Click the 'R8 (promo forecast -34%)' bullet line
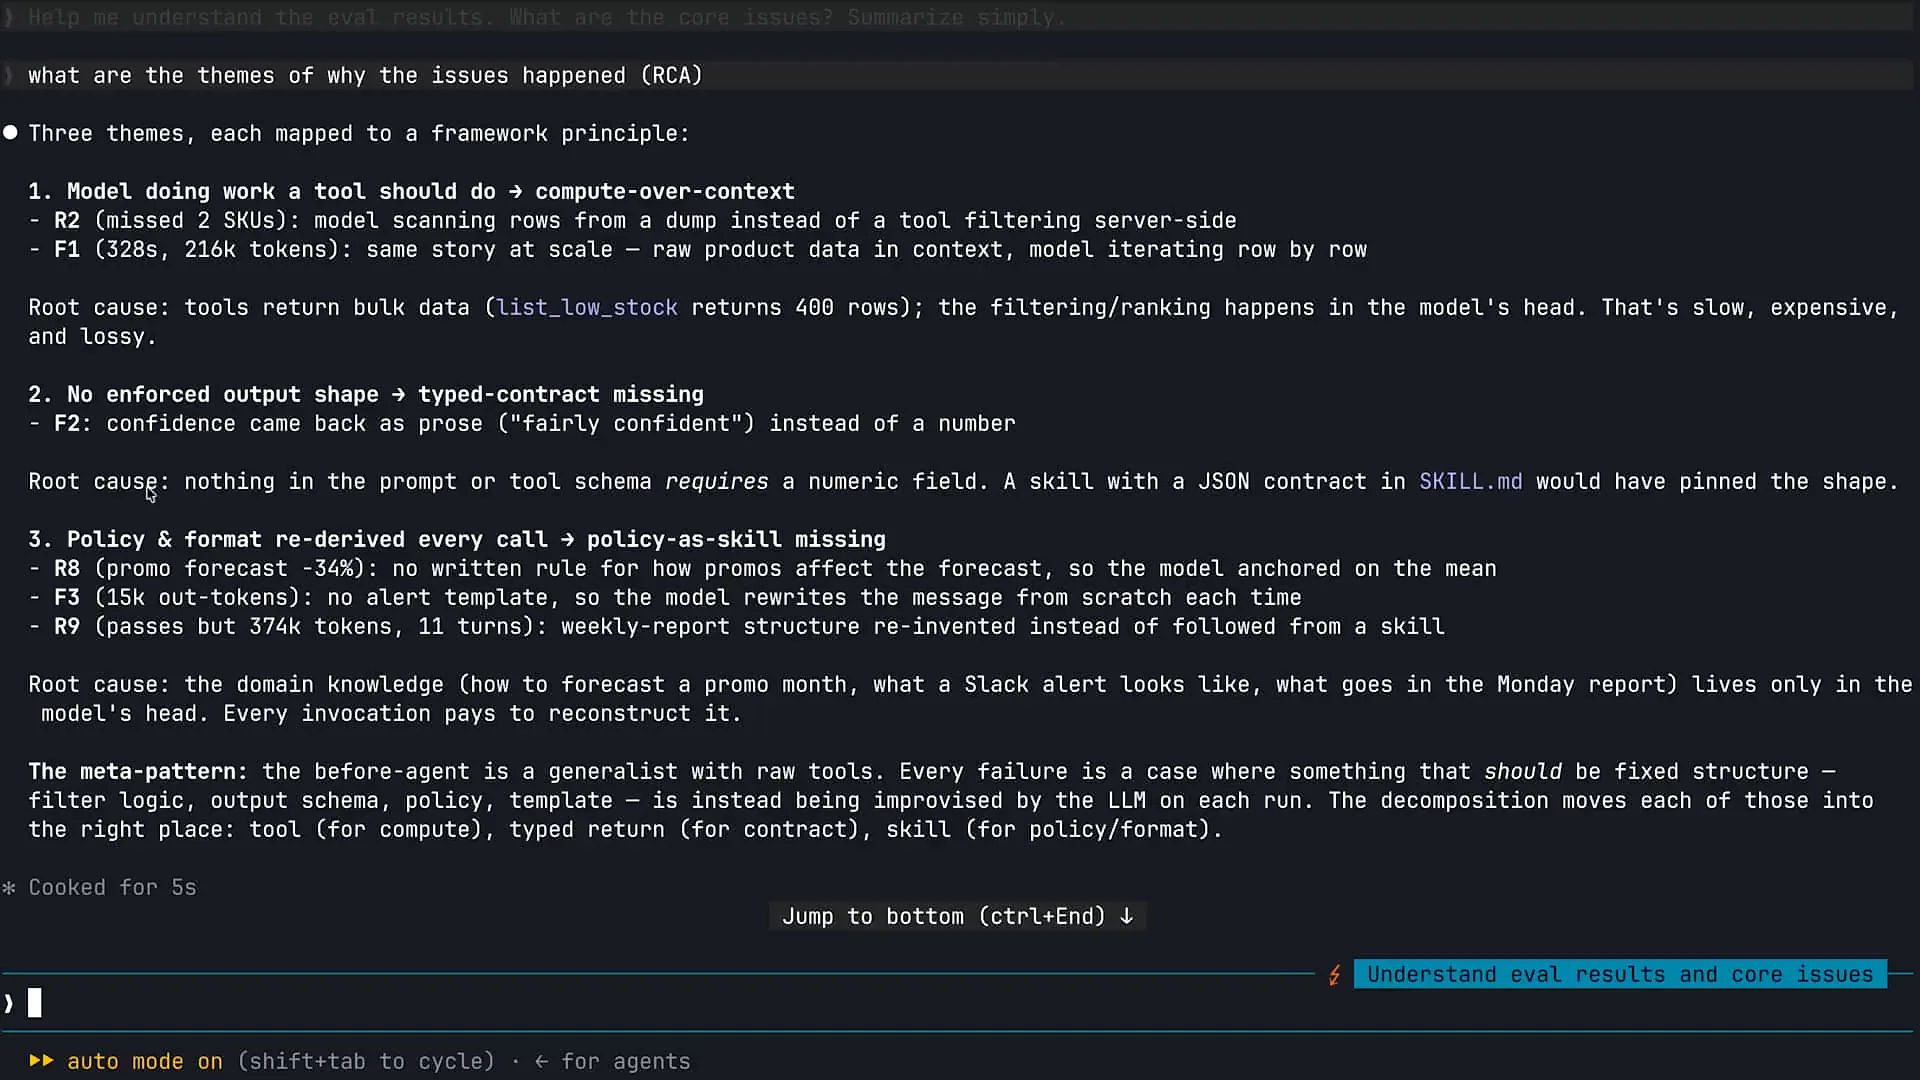 tap(763, 568)
